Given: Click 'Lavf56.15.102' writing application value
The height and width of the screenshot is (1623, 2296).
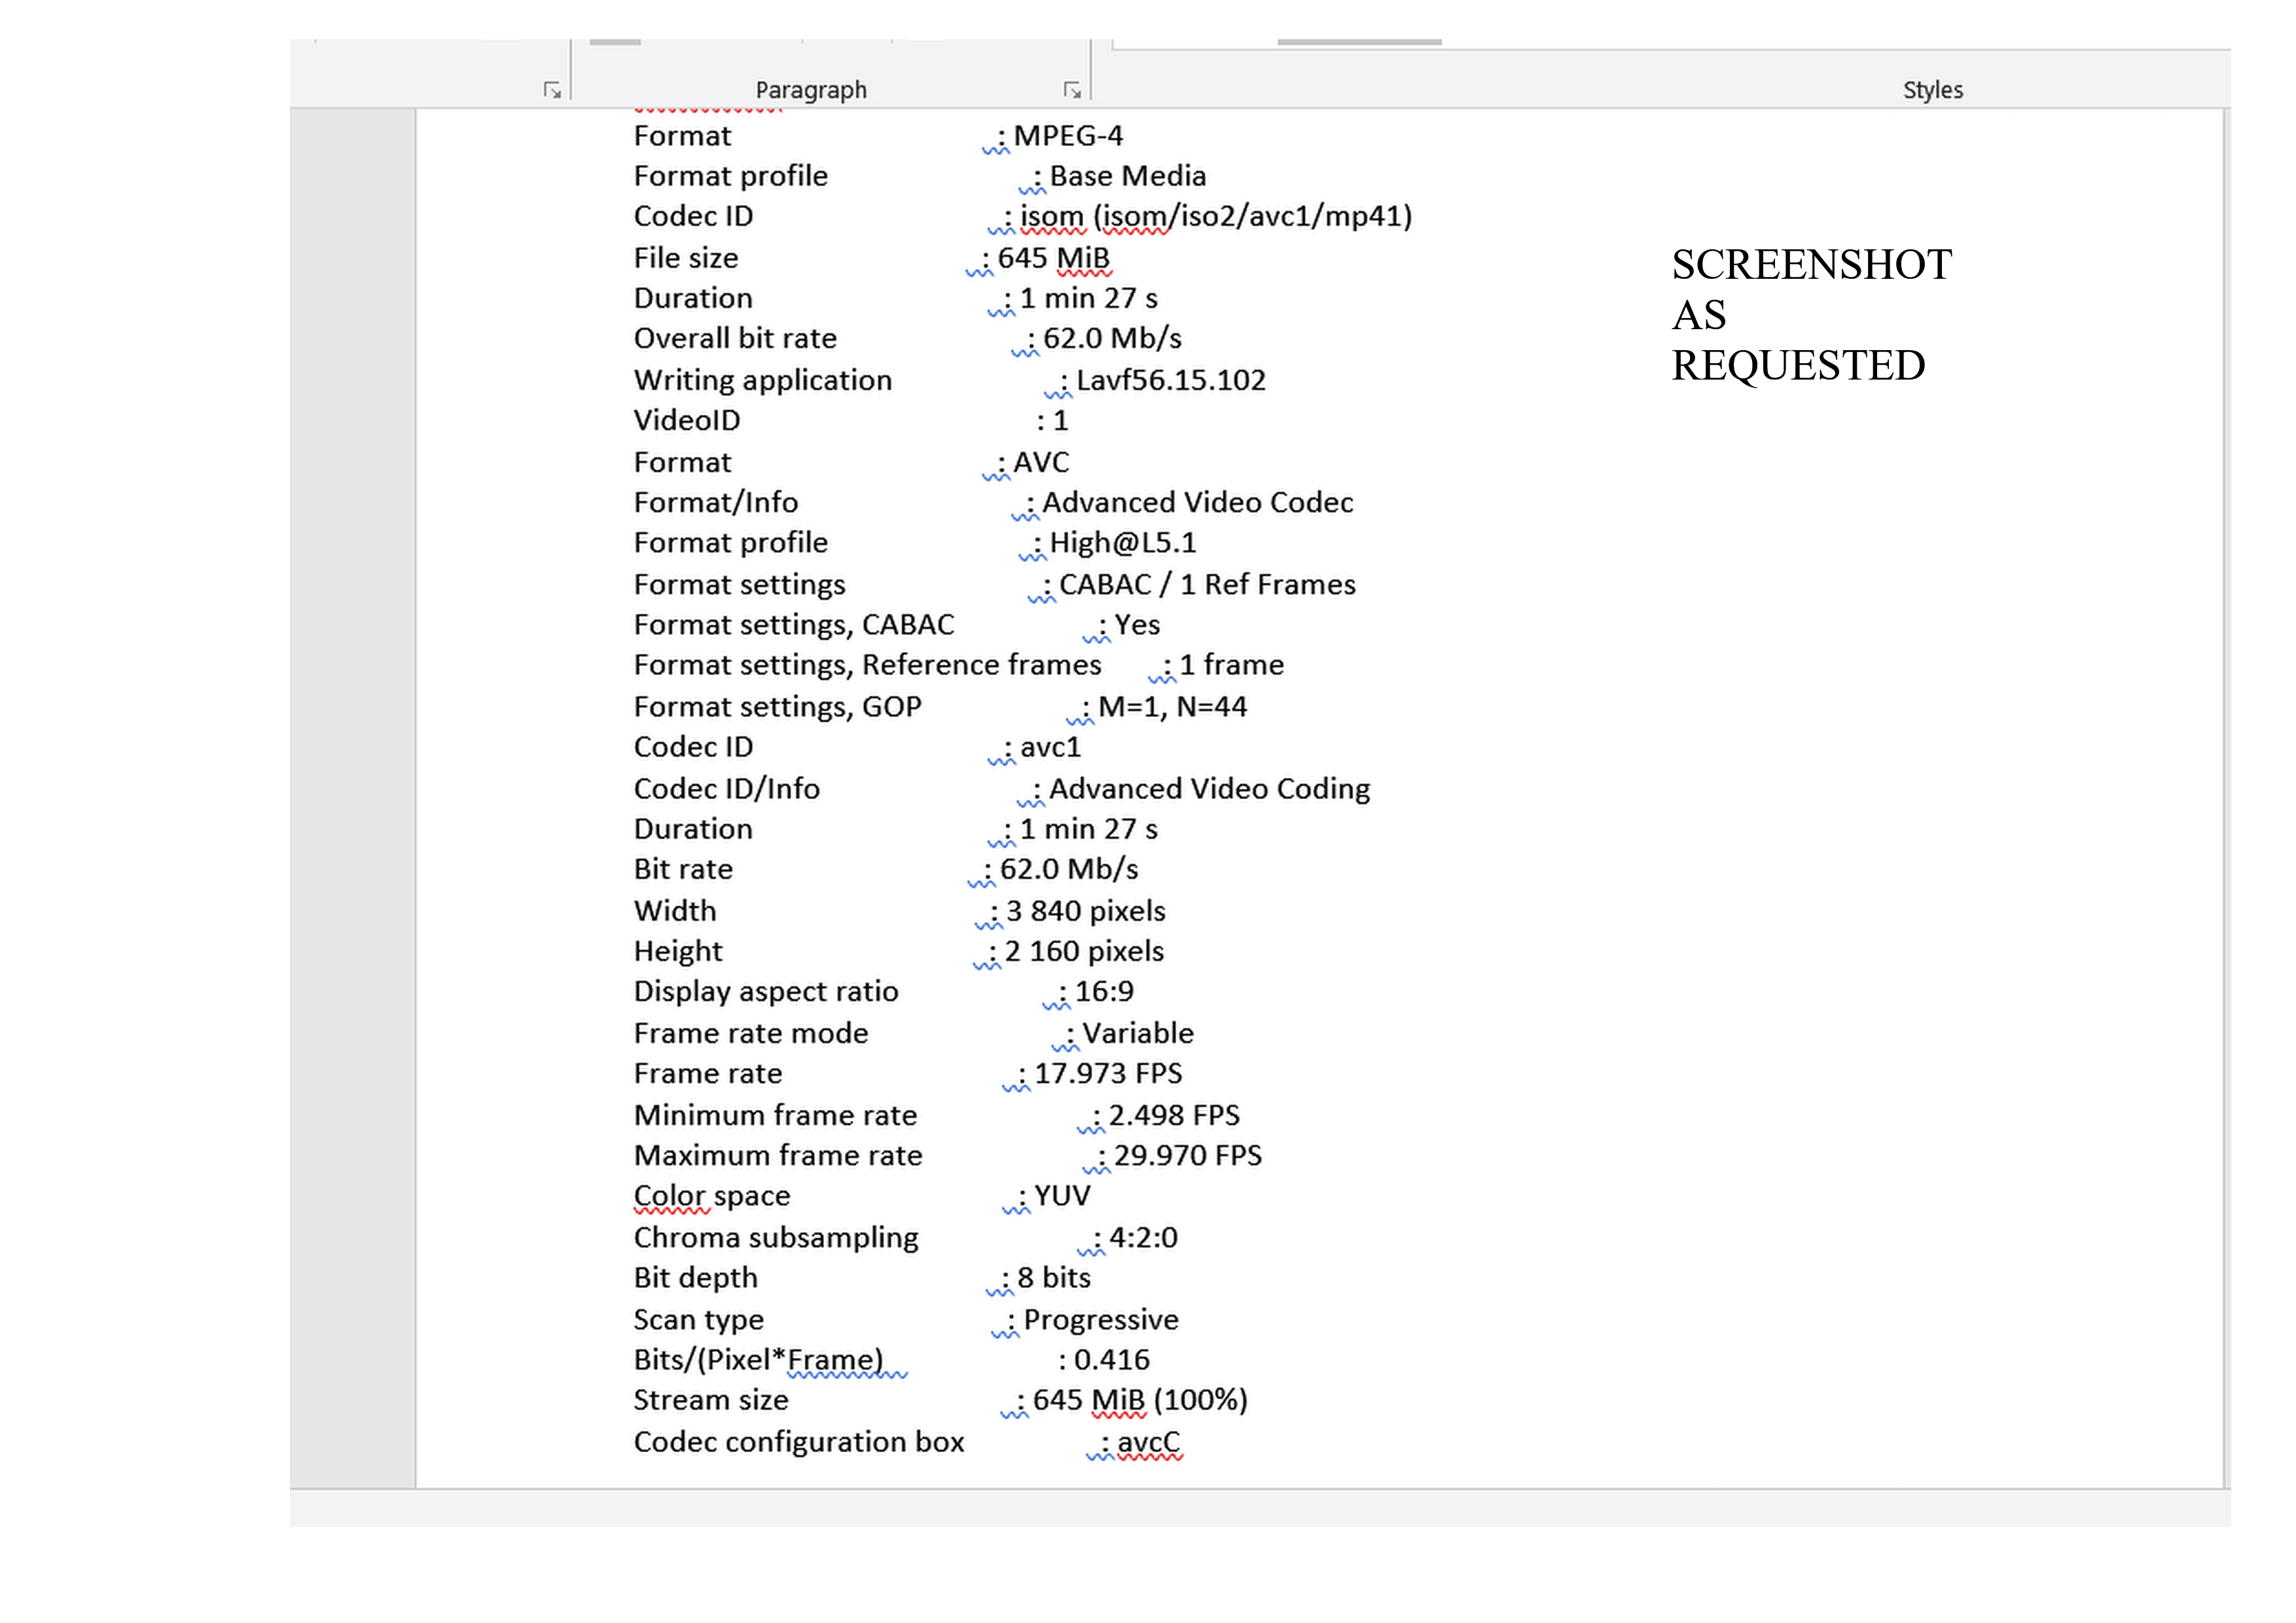Looking at the screenshot, I should (x=1171, y=380).
